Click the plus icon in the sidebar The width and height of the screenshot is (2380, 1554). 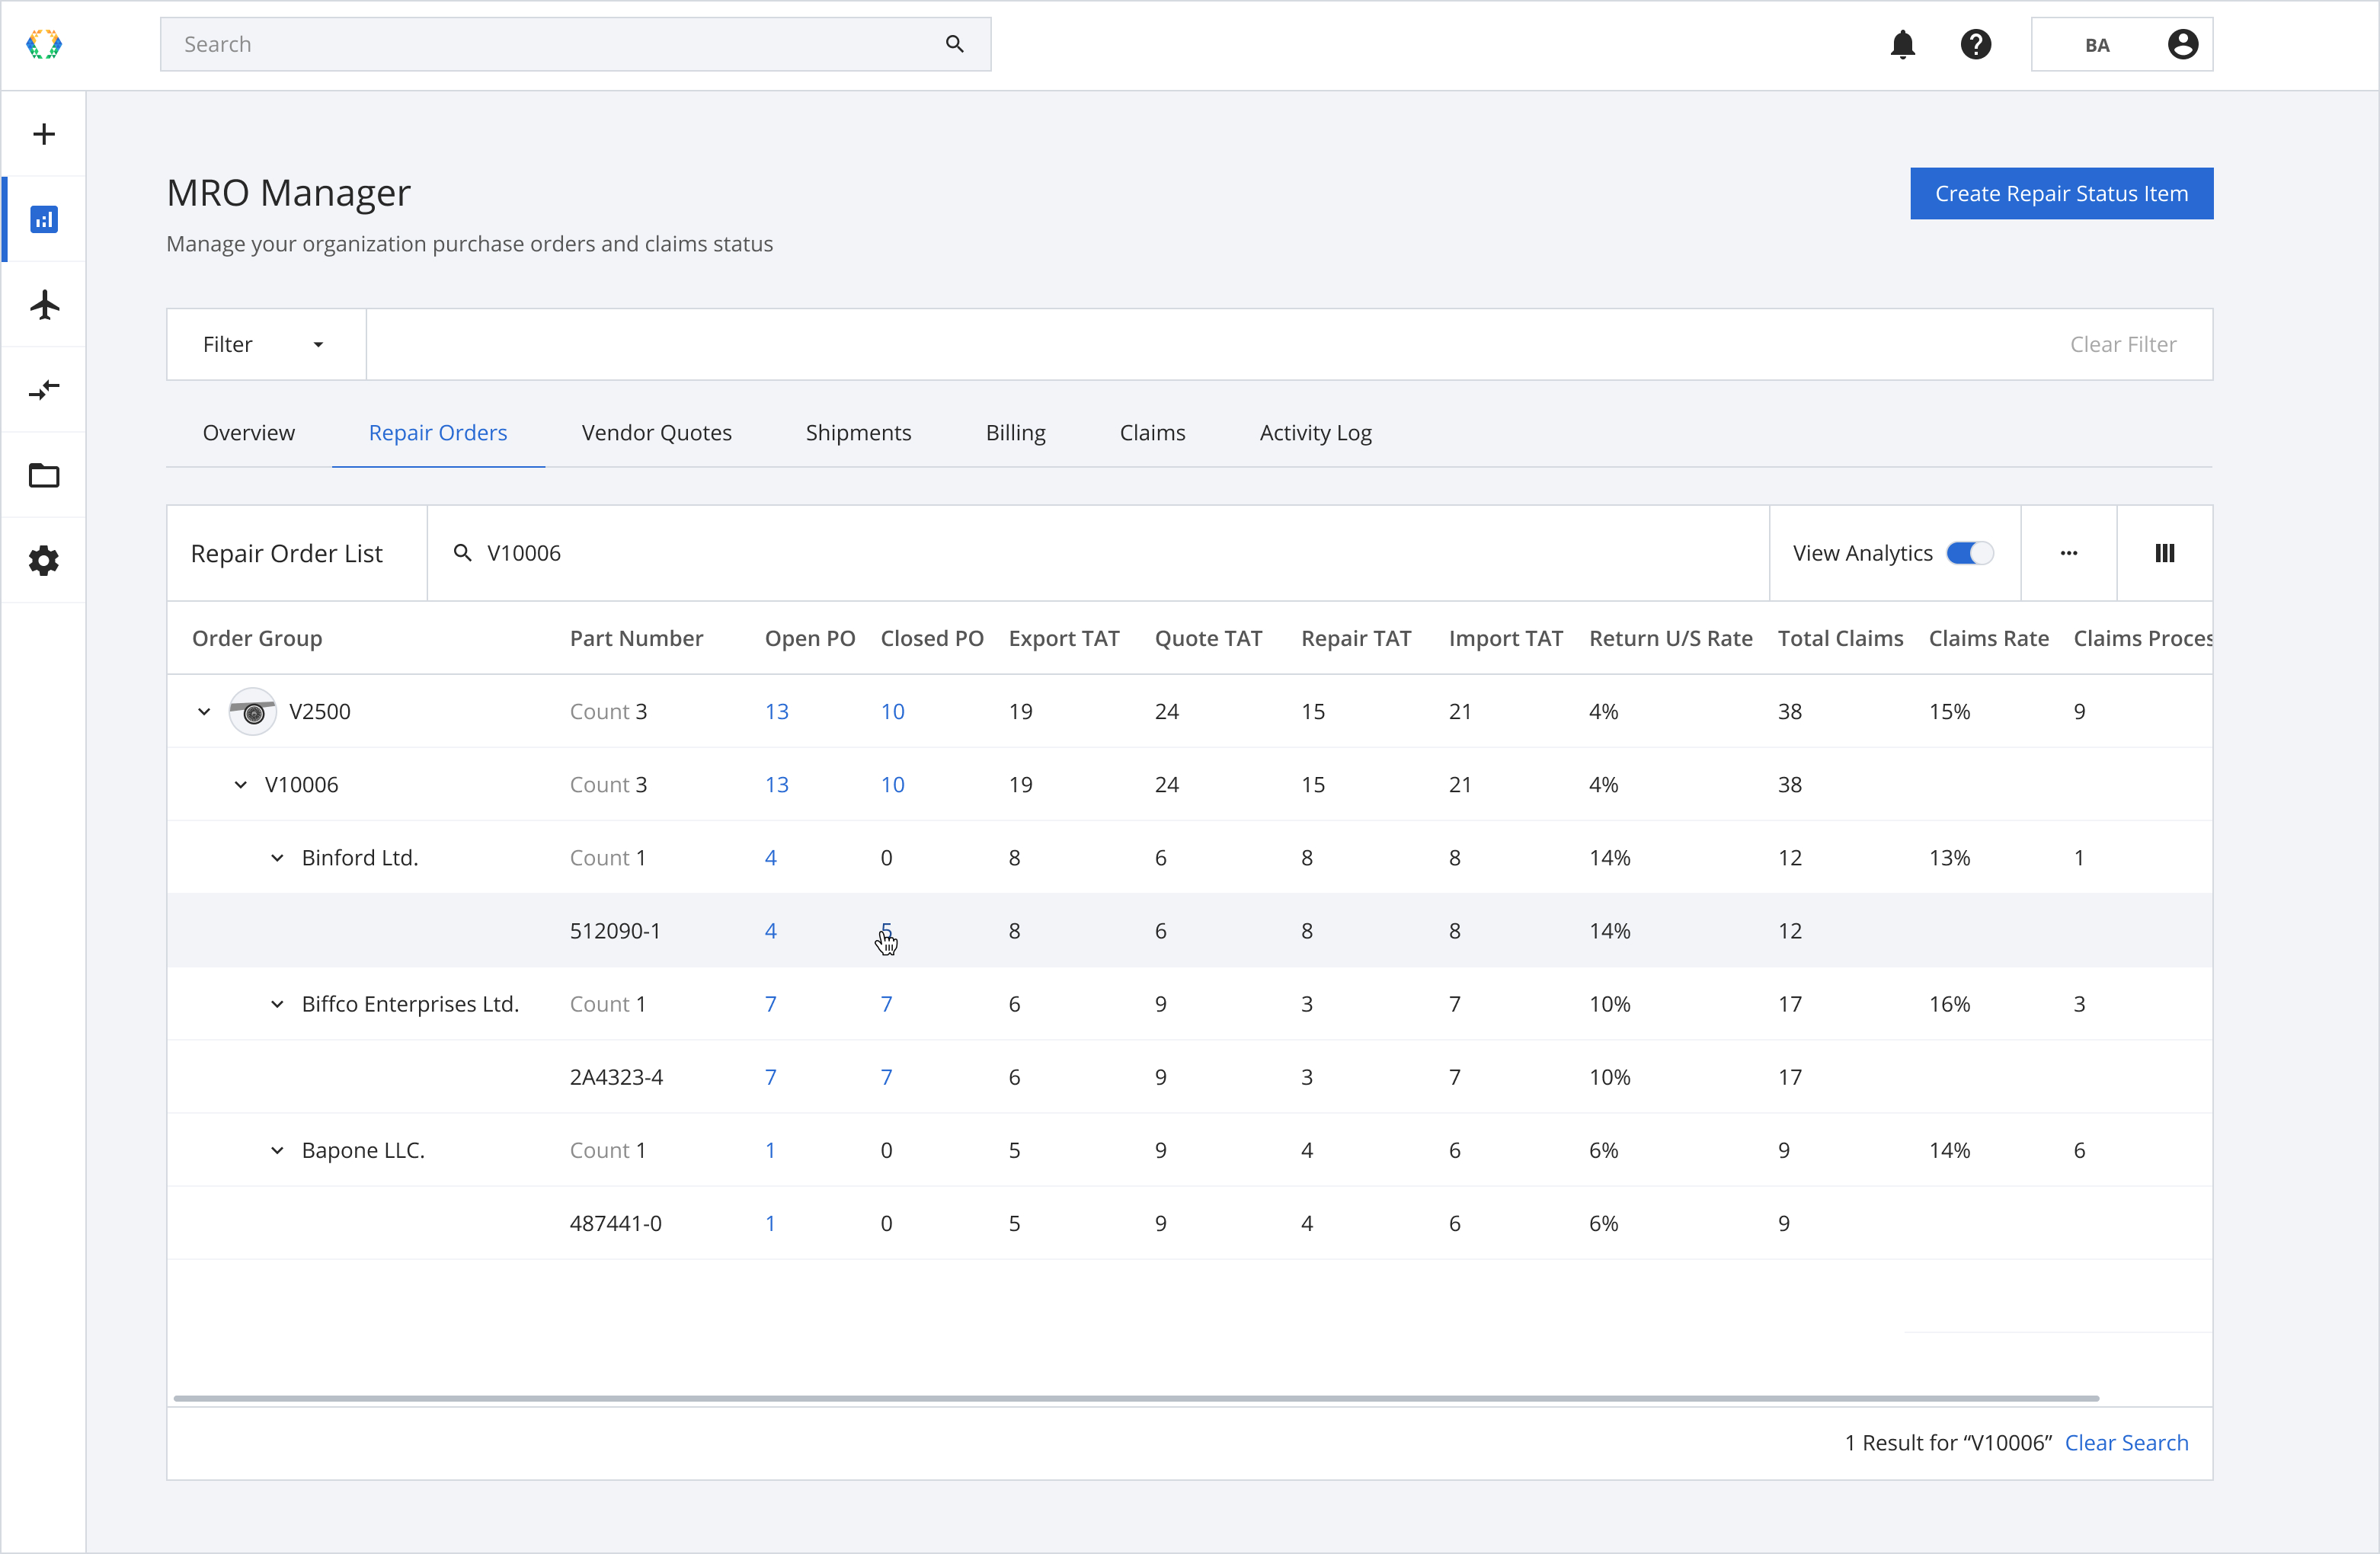44,134
